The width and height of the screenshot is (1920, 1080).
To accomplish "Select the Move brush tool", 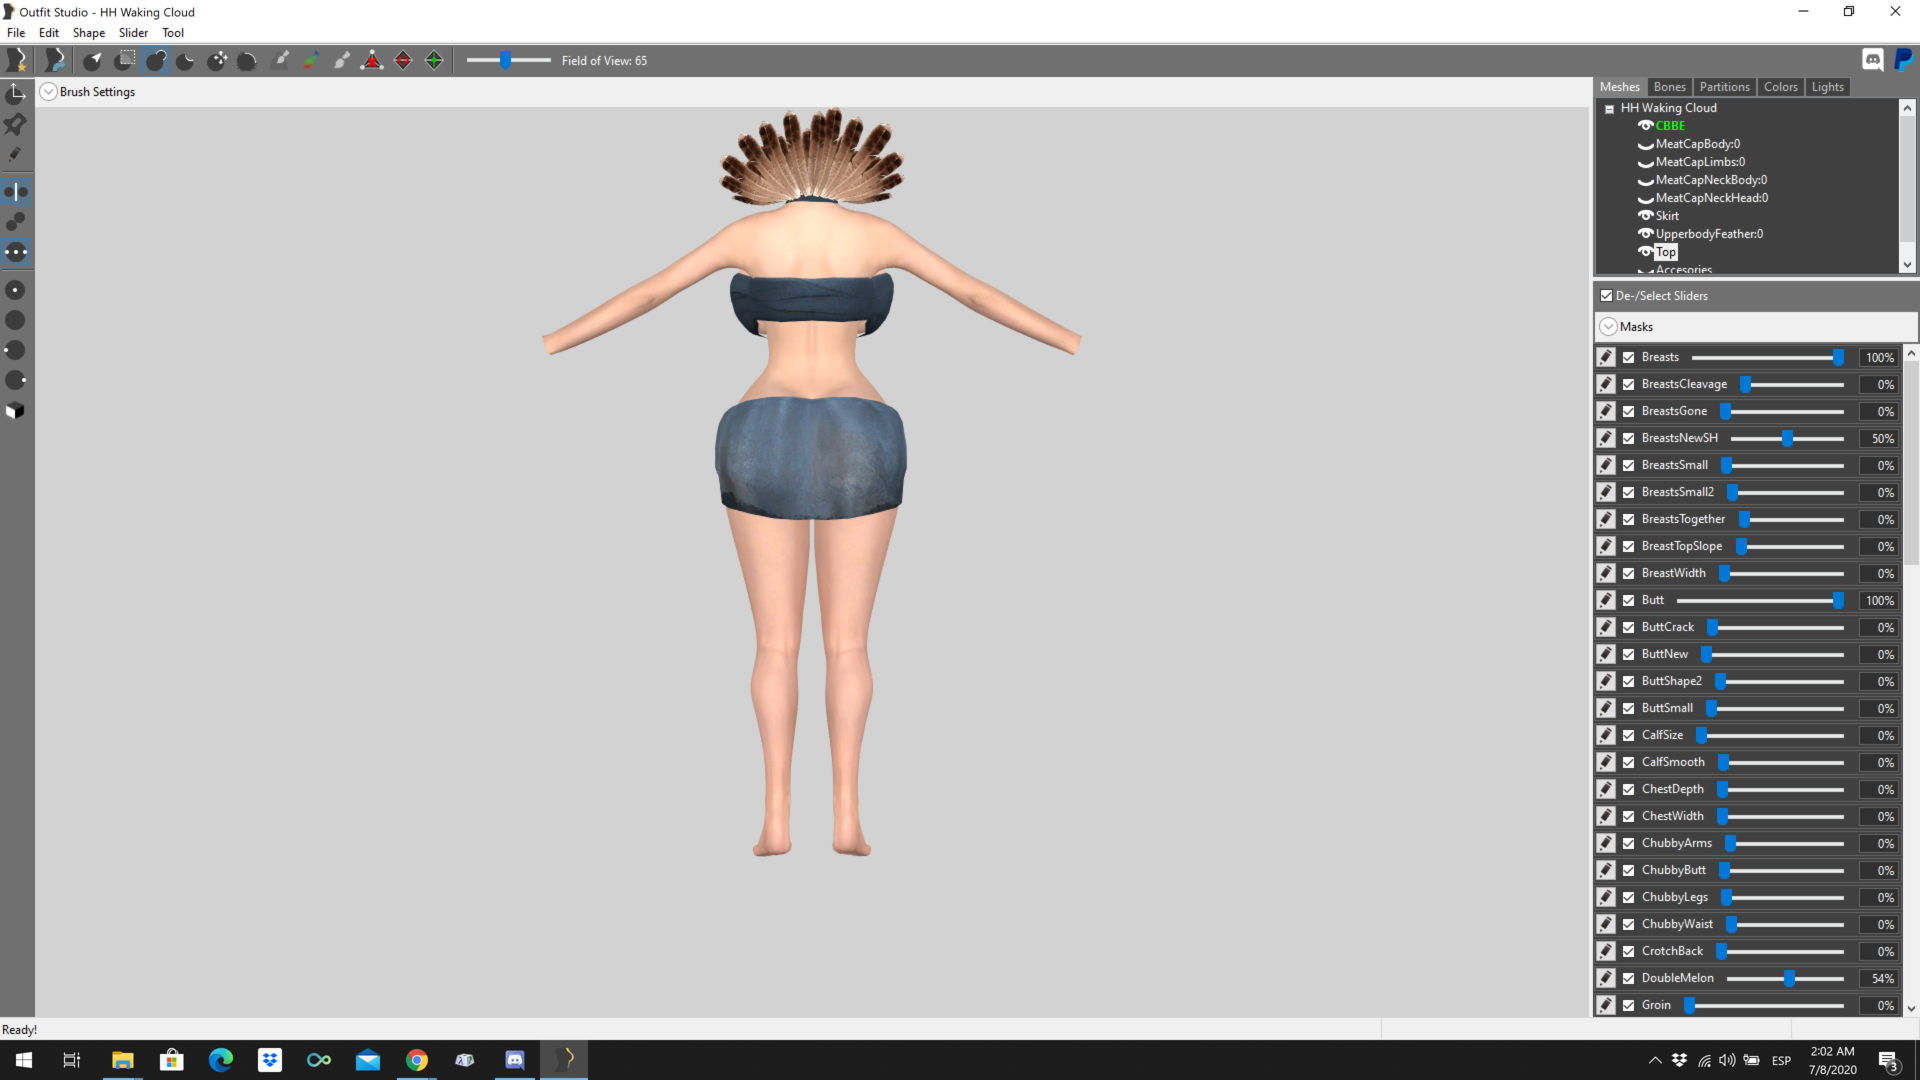I will pyautogui.click(x=217, y=60).
